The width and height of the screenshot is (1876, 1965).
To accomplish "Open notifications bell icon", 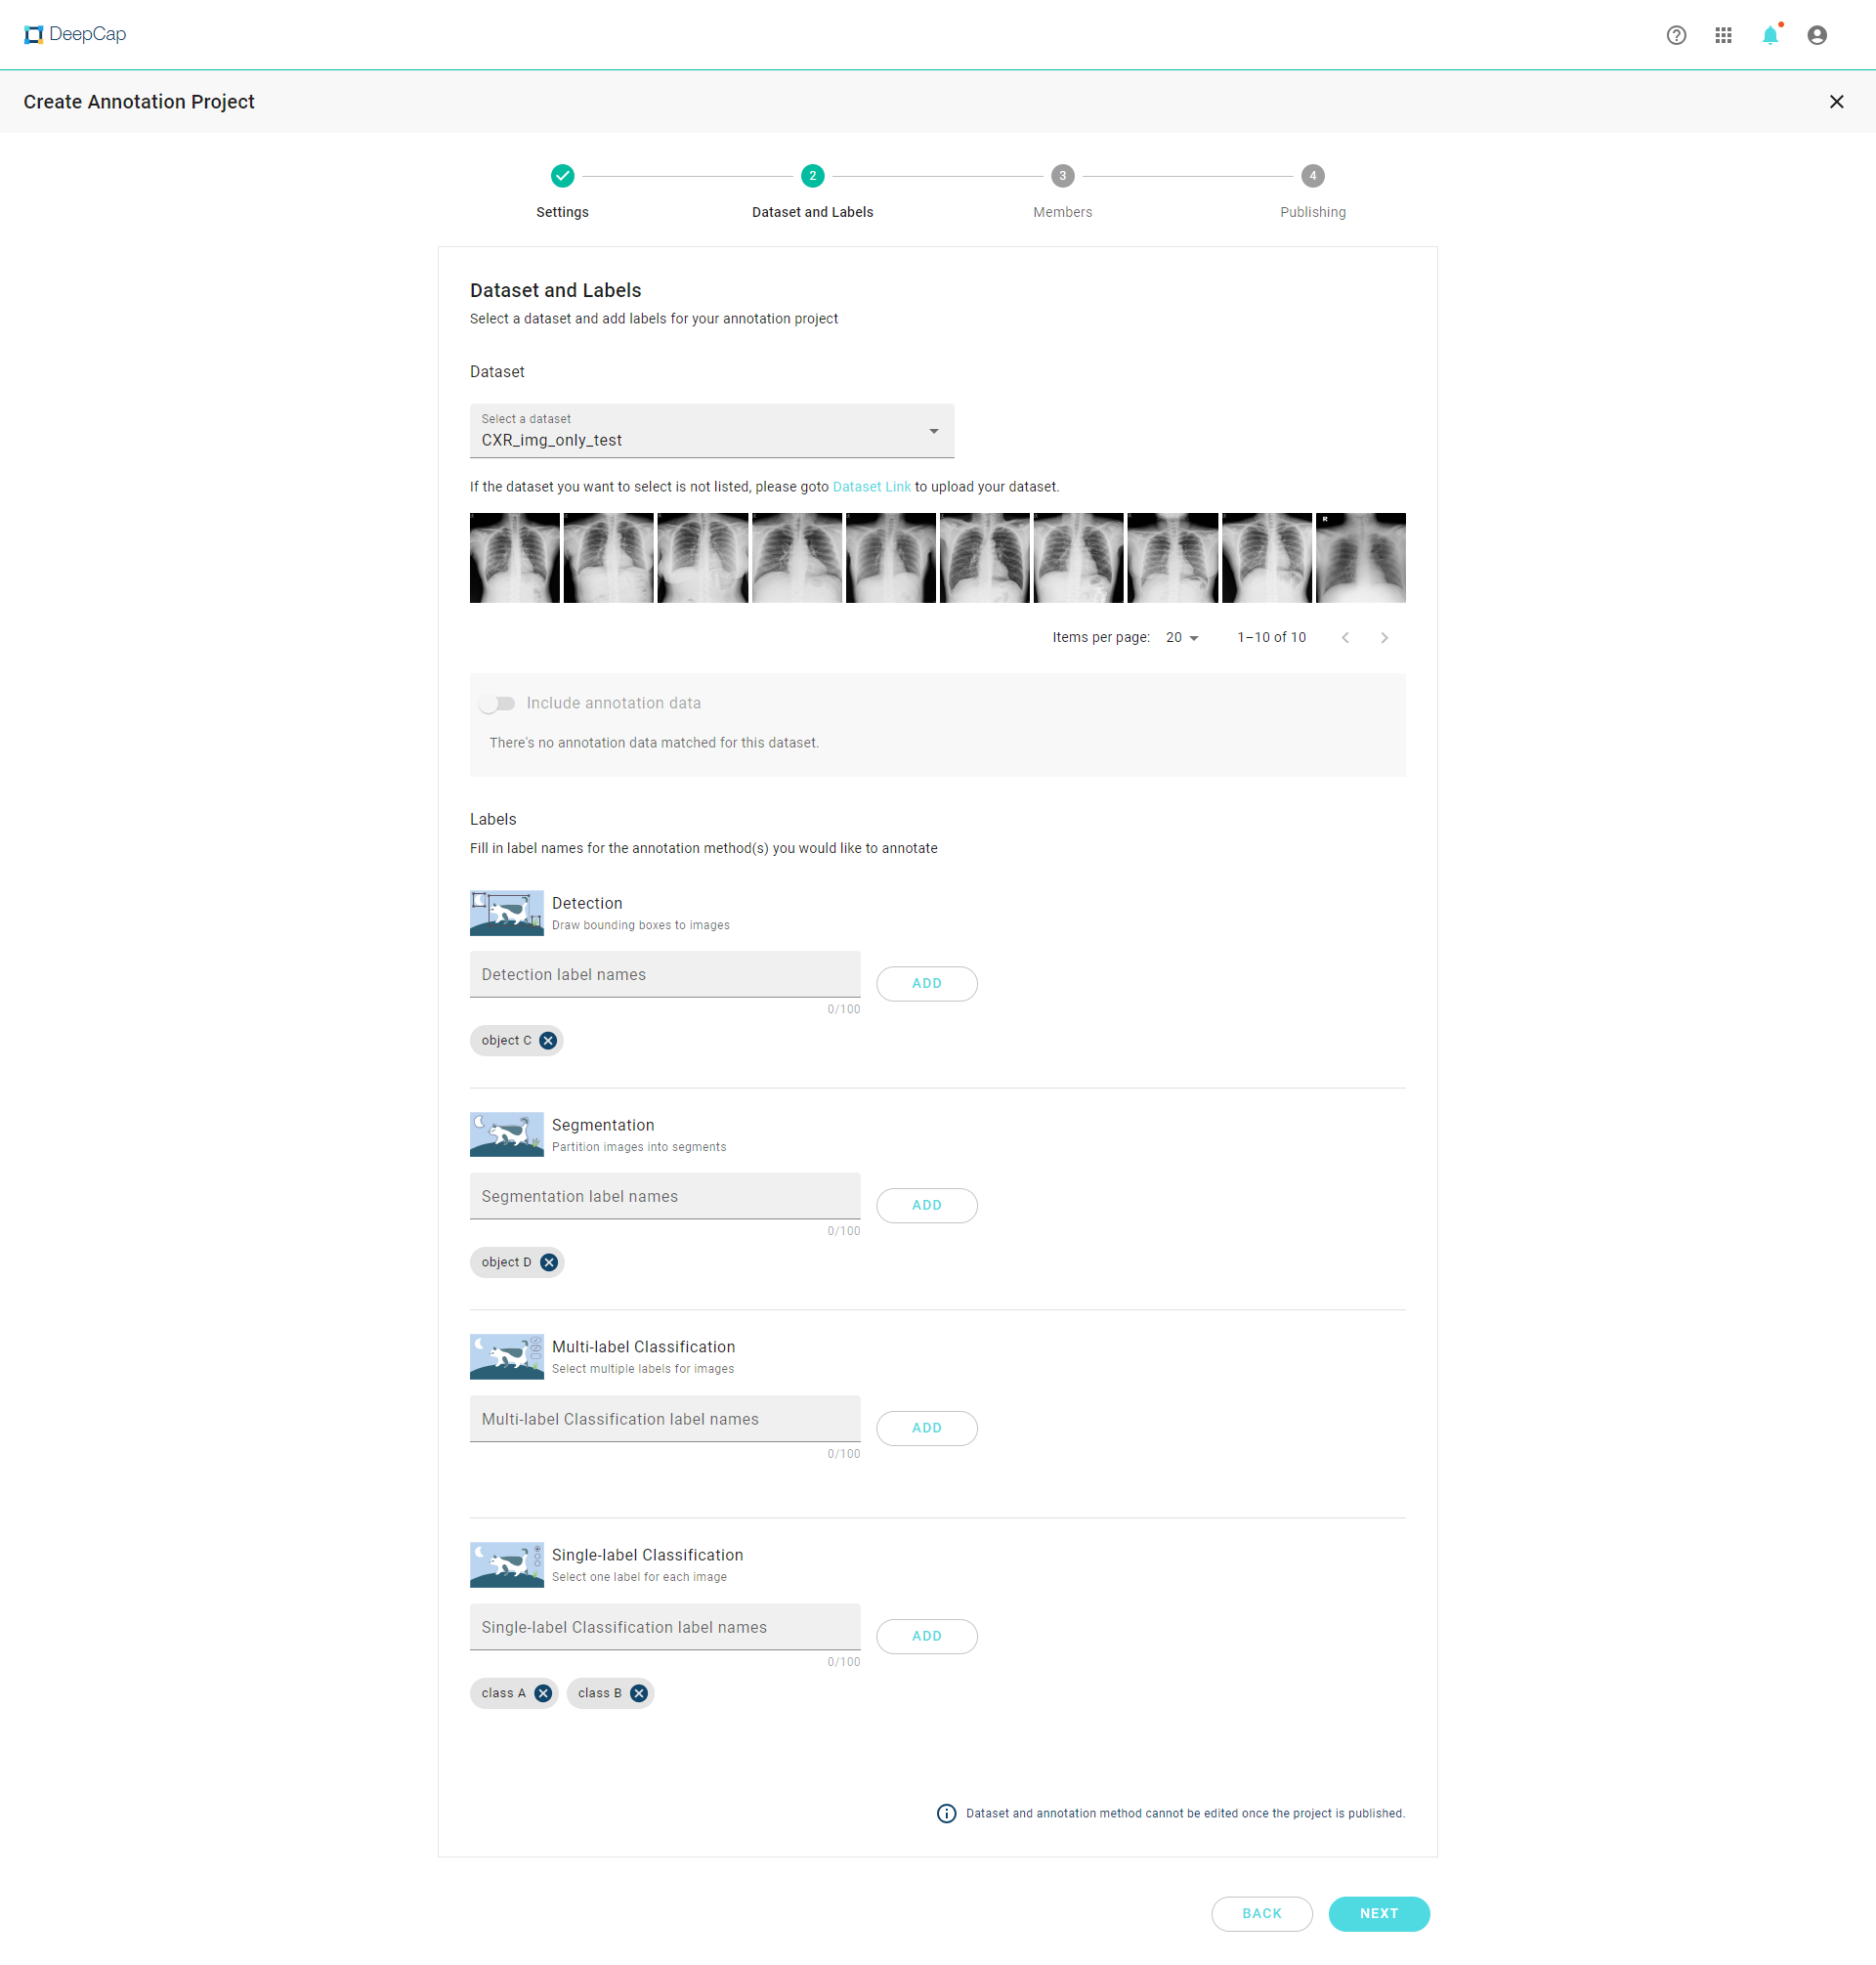I will 1769,35.
